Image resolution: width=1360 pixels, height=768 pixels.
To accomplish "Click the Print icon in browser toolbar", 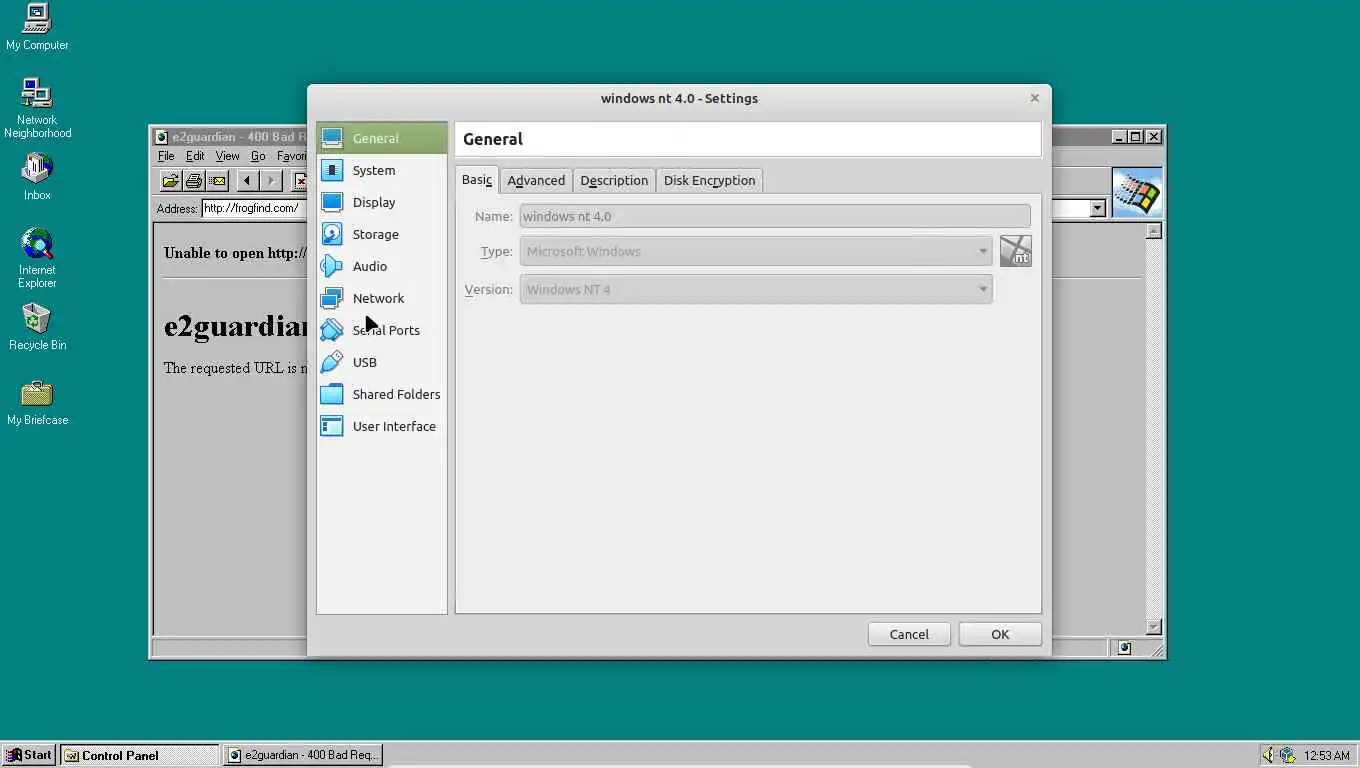I will click(x=194, y=181).
